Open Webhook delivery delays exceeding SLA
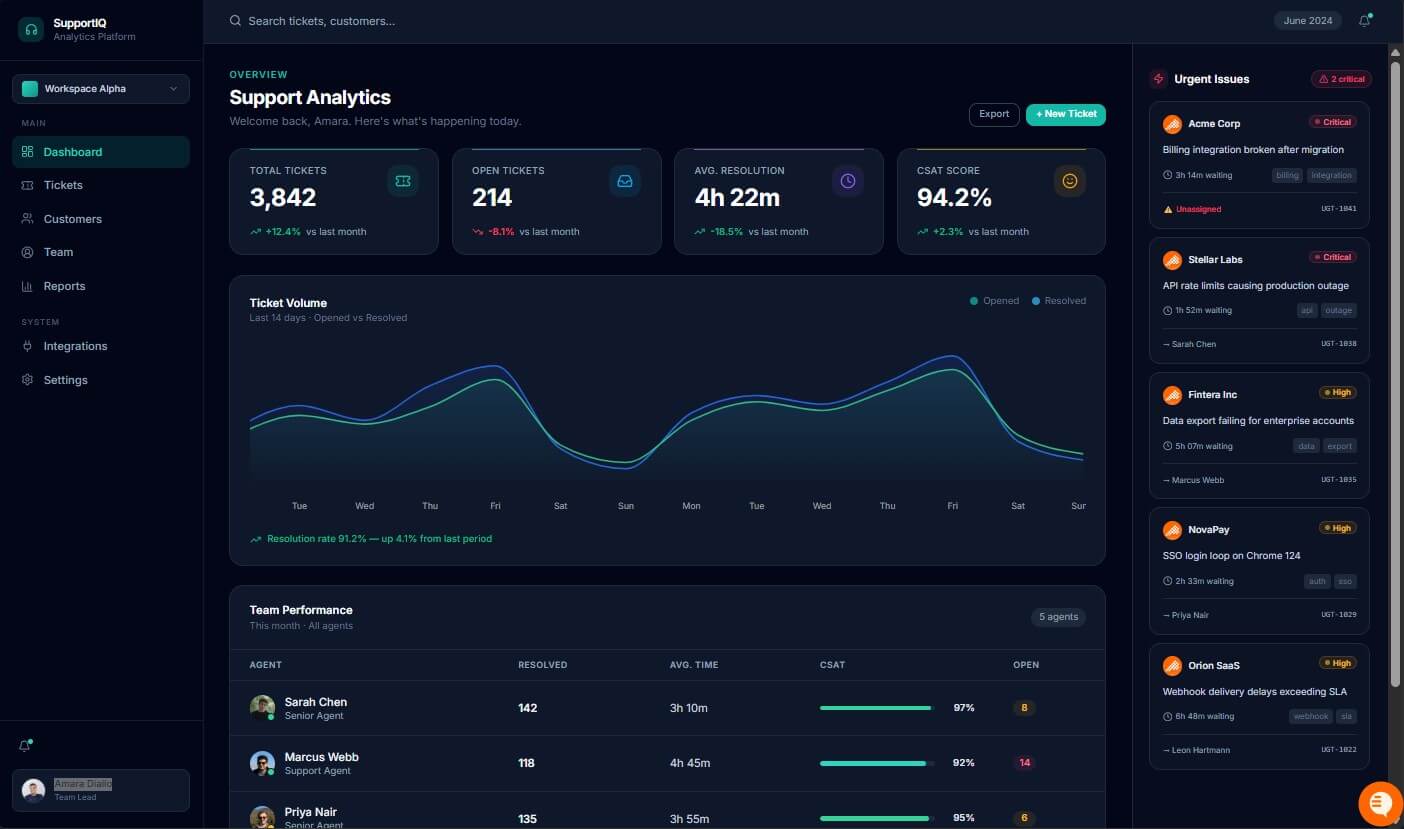 coord(1255,692)
